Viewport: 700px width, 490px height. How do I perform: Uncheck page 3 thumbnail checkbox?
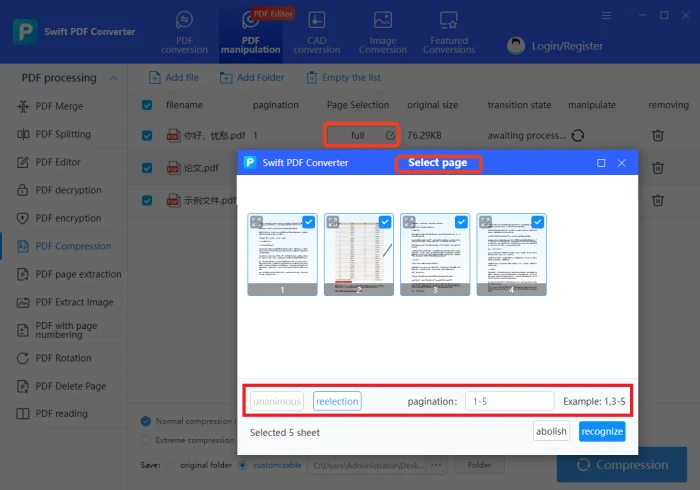(461, 222)
